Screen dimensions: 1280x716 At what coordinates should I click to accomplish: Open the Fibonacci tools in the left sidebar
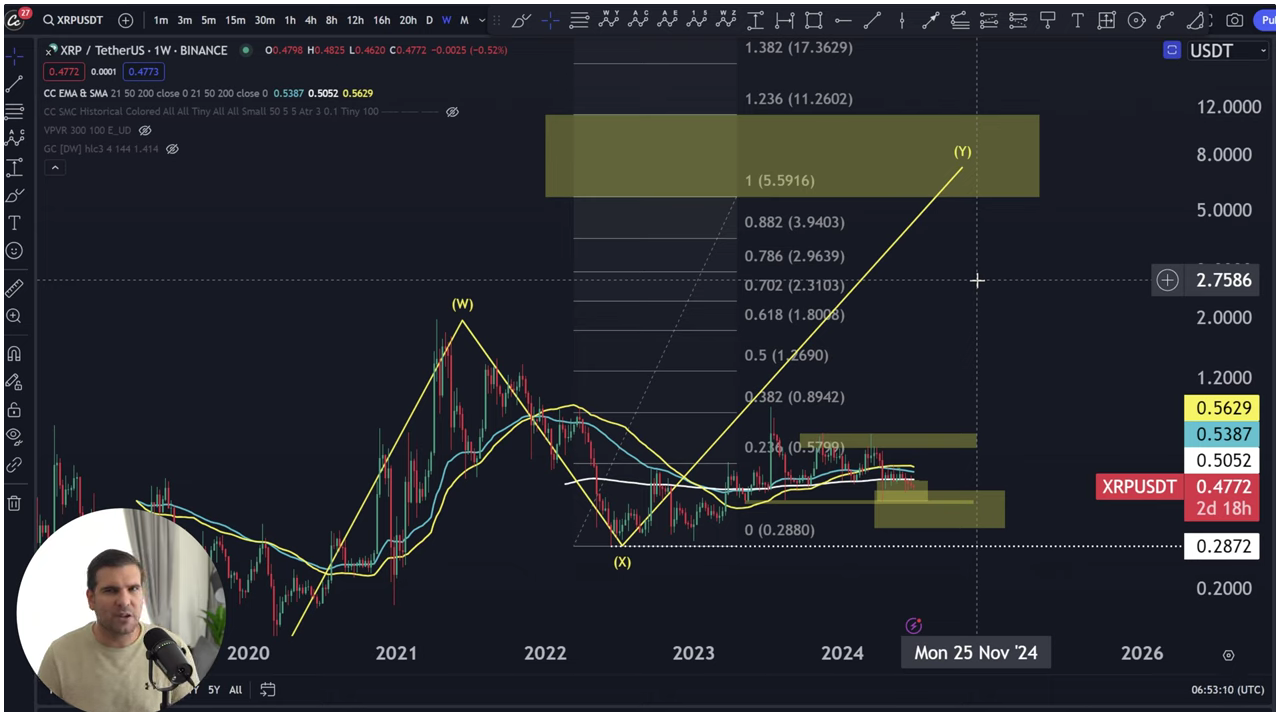pyautogui.click(x=14, y=111)
